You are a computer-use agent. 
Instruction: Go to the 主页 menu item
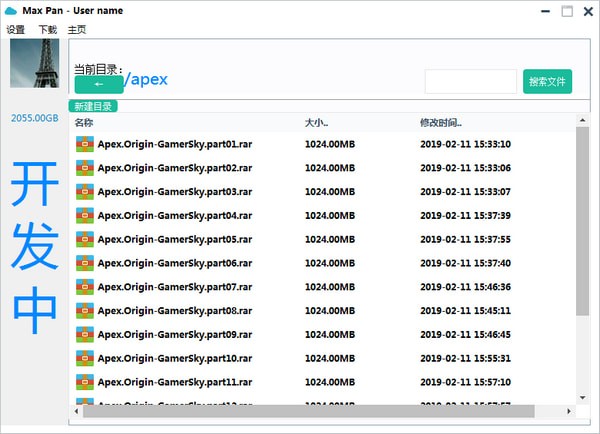click(77, 30)
